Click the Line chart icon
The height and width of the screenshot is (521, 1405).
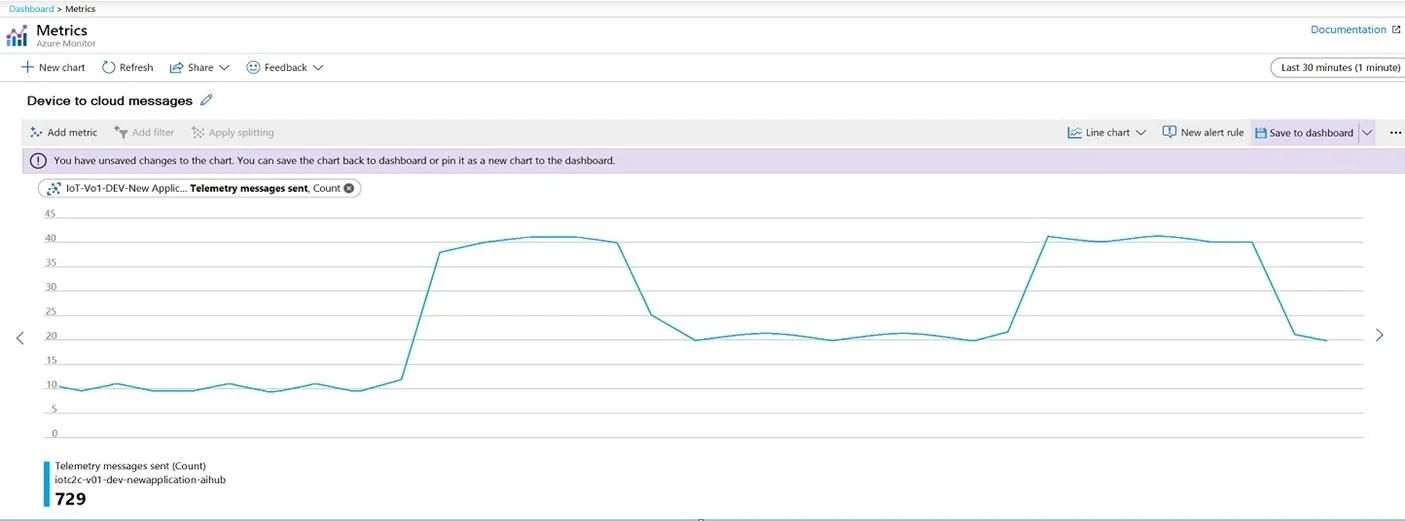[x=1075, y=132]
